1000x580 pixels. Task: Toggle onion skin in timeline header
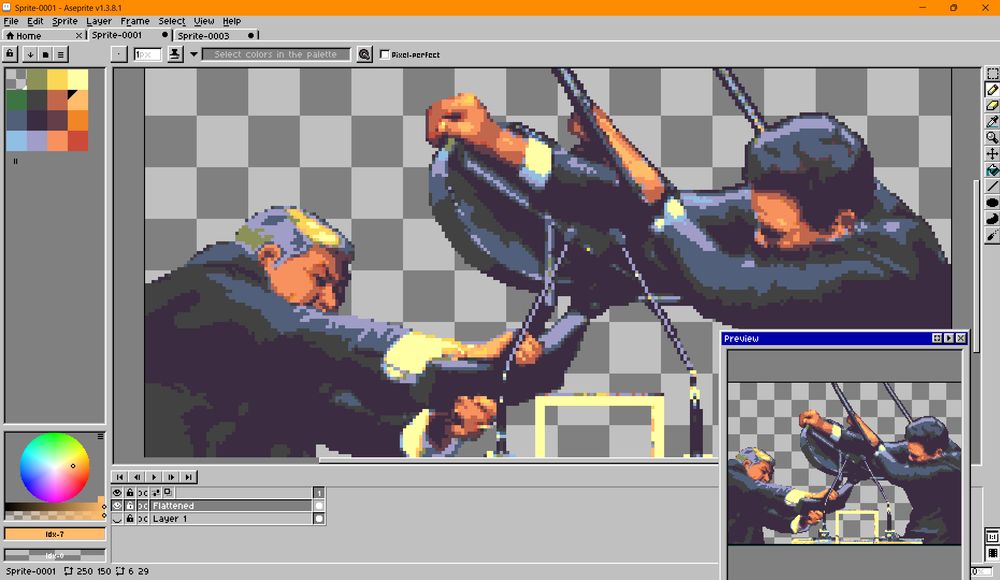point(168,492)
